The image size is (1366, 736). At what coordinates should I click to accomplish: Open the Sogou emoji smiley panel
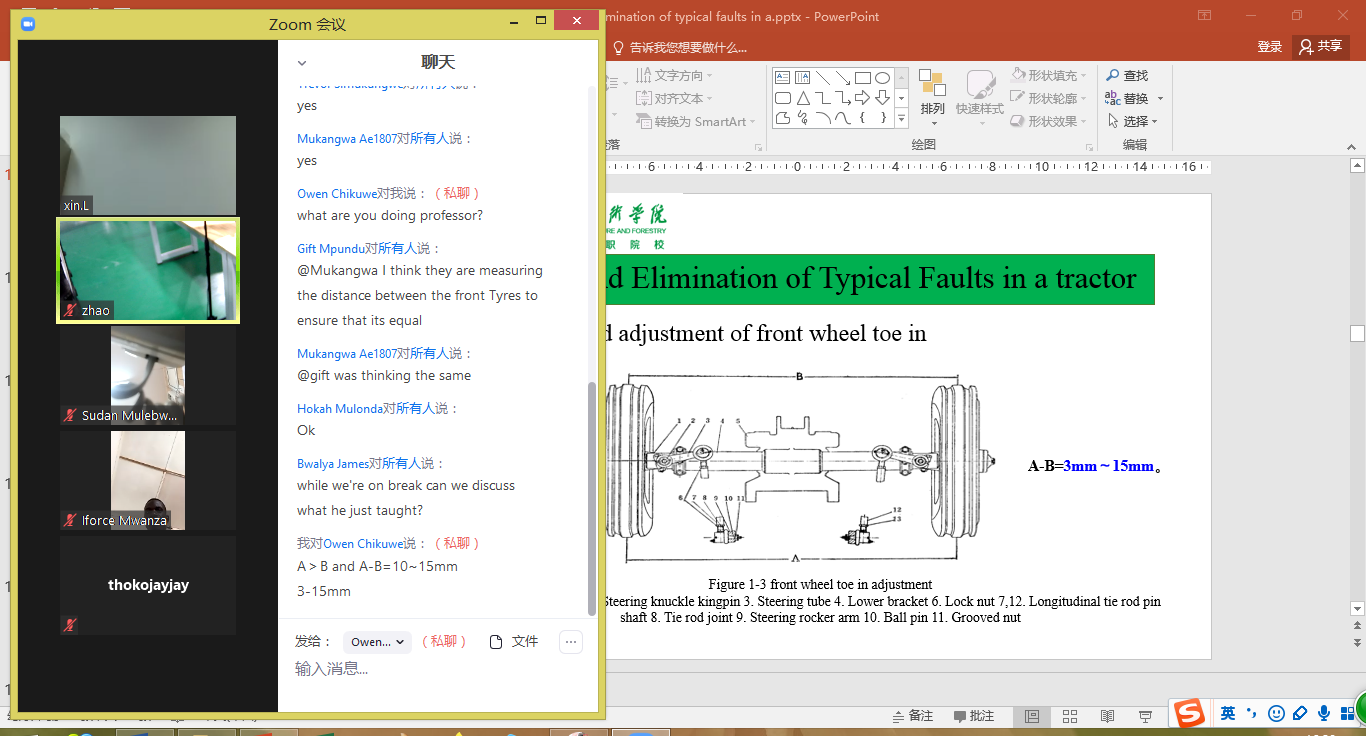1276,713
